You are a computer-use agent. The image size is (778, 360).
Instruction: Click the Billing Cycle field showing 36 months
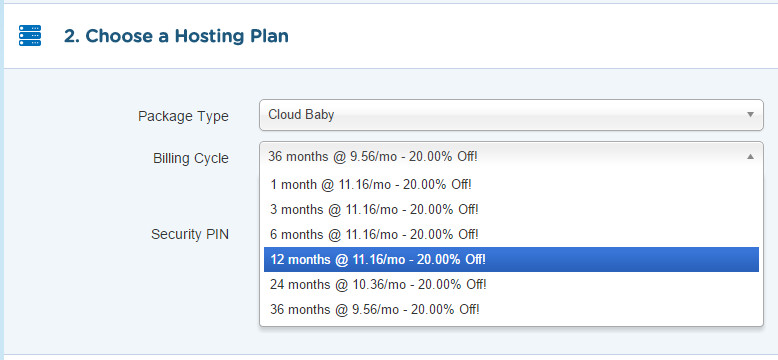pos(511,157)
